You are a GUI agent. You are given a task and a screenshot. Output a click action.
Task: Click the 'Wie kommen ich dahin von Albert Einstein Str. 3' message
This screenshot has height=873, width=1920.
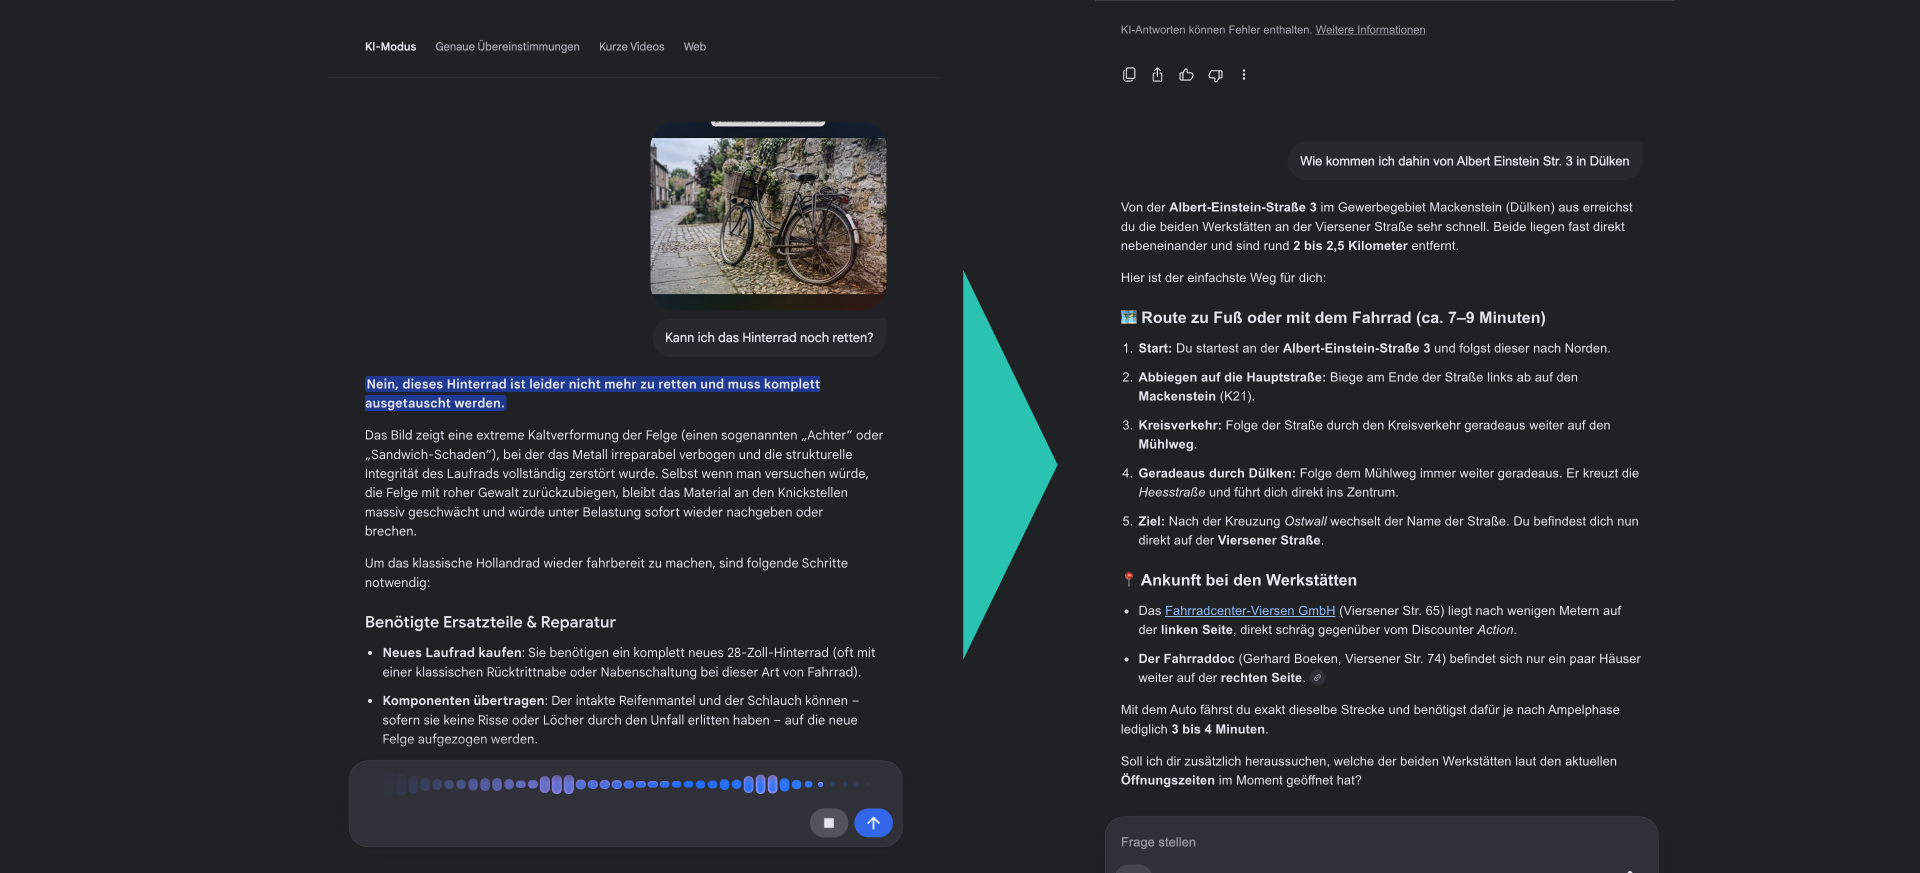coord(1464,161)
